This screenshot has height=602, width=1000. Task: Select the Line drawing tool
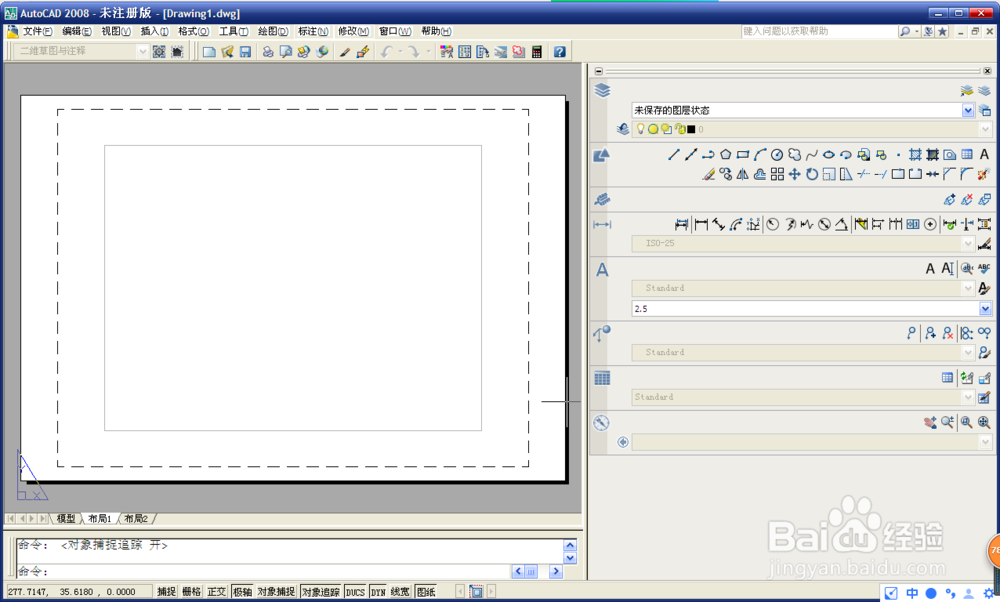click(x=673, y=154)
